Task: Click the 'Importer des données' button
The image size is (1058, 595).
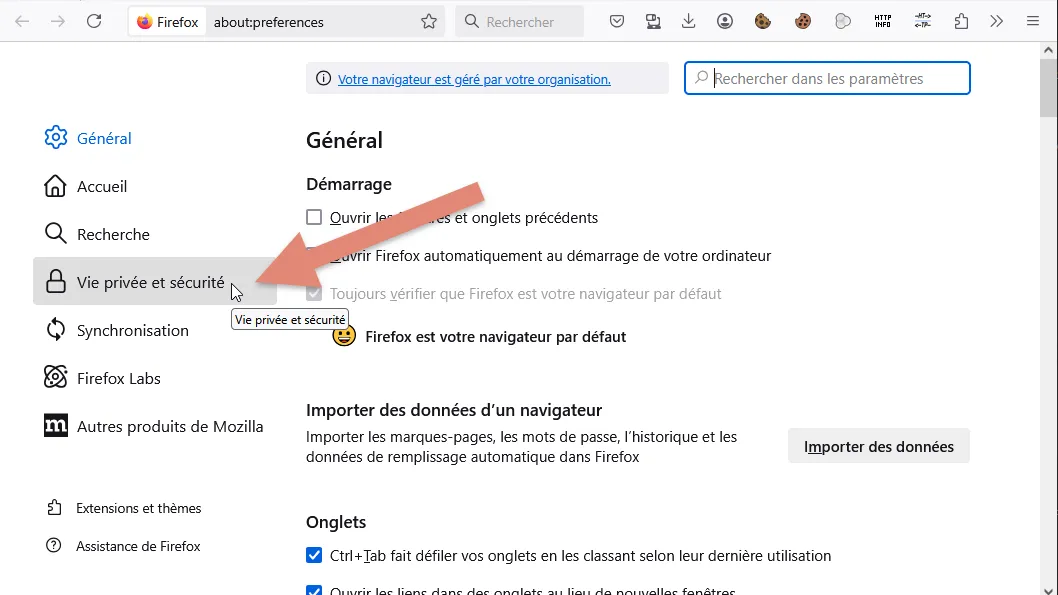Action: pyautogui.click(x=879, y=446)
